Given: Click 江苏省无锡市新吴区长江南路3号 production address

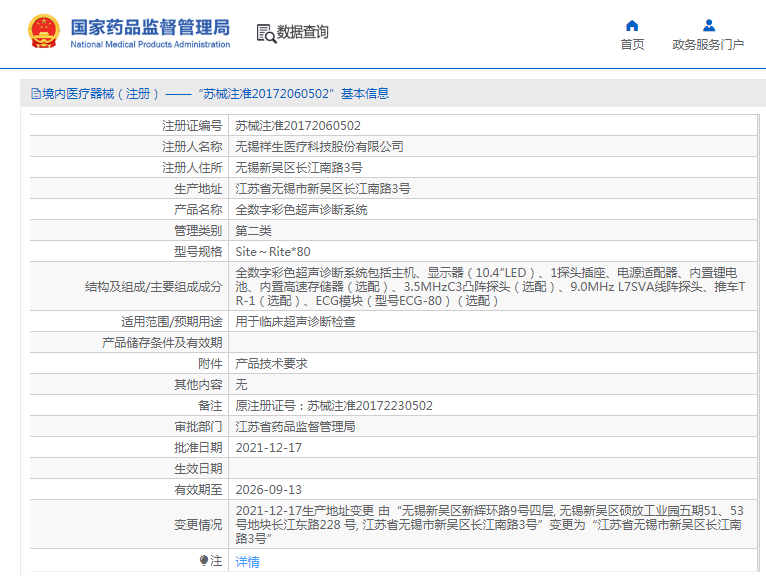Looking at the screenshot, I should click(x=323, y=189).
